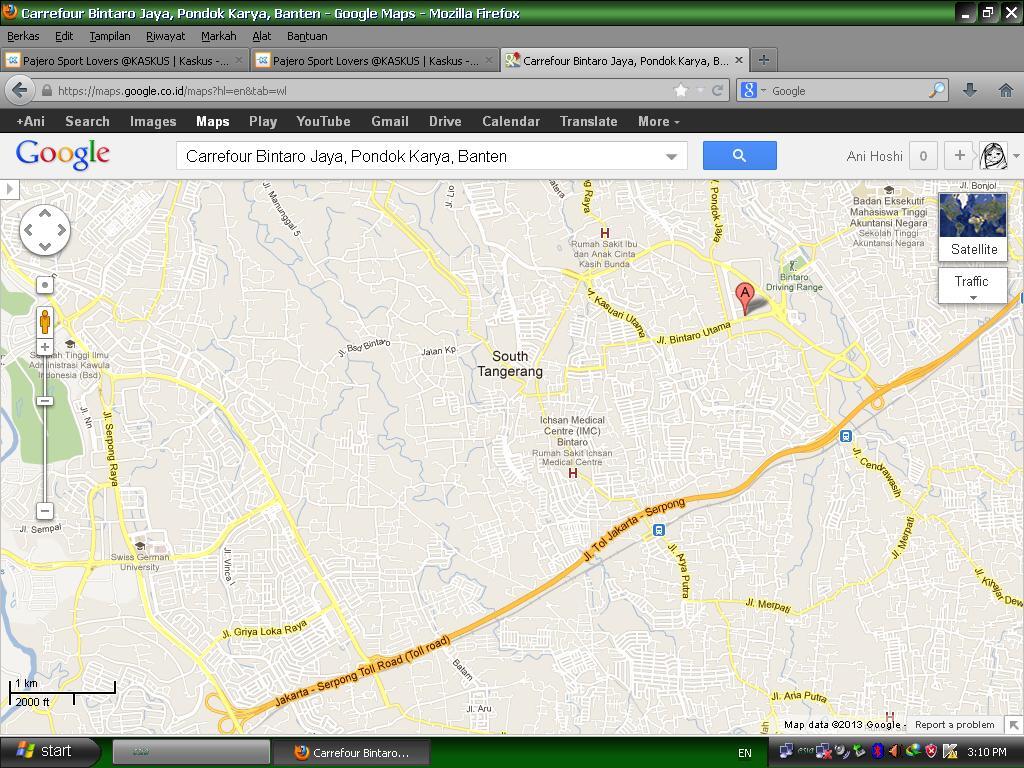Screen dimensions: 1024x768
Task: Click the Jakarta-Serpong toll transit station icon
Action: pos(659,530)
